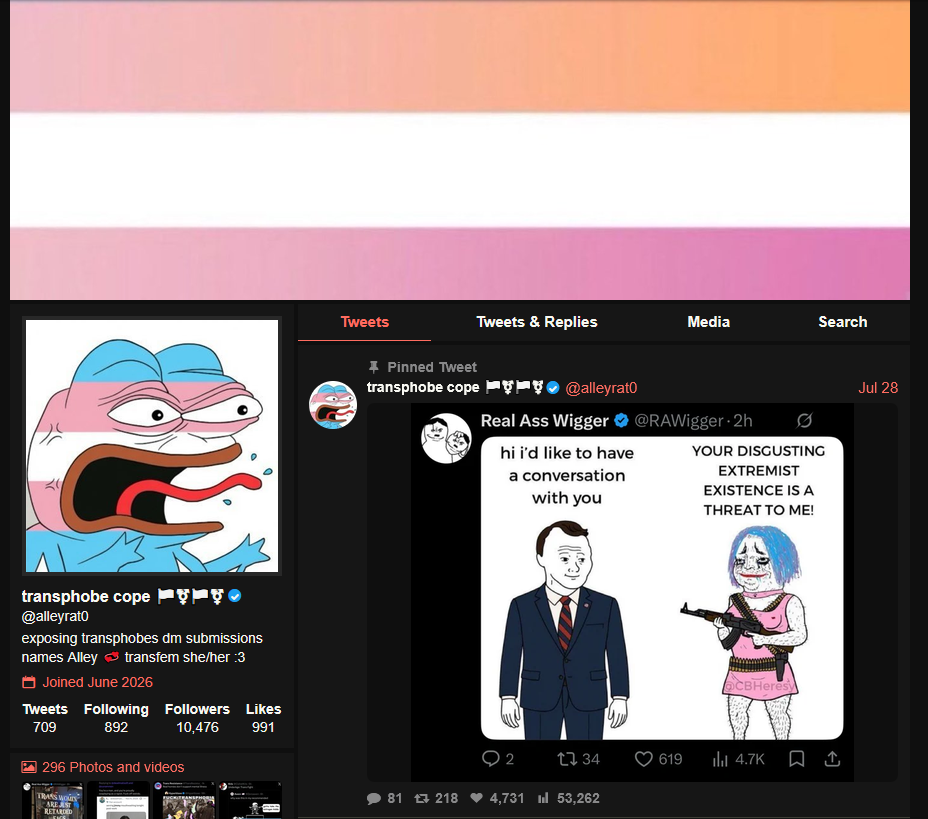Open the third media thumbnail in sidebar
928x819 pixels.
(x=185, y=800)
